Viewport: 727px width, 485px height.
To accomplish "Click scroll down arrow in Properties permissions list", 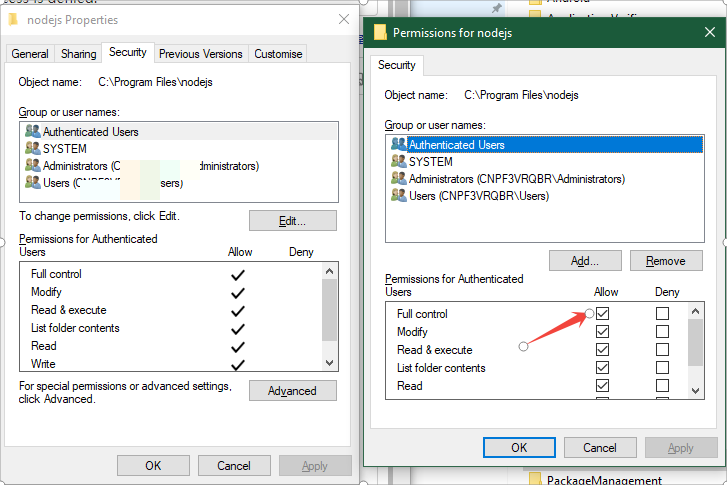I will tap(330, 363).
